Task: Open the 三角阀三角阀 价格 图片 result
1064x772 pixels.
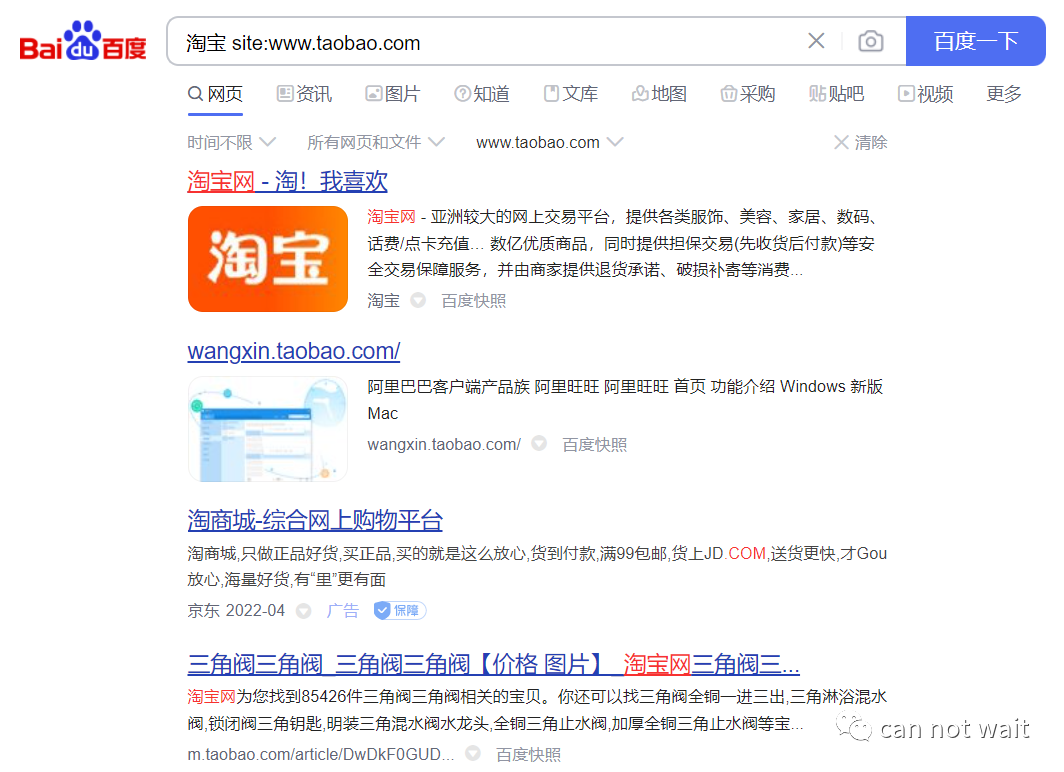Action: tap(493, 664)
